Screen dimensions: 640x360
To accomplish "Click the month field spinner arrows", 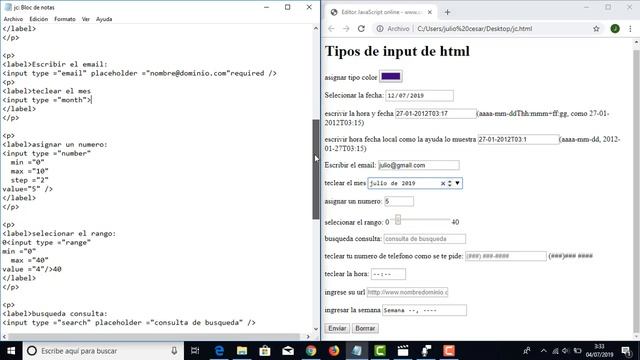I will 449,184.
